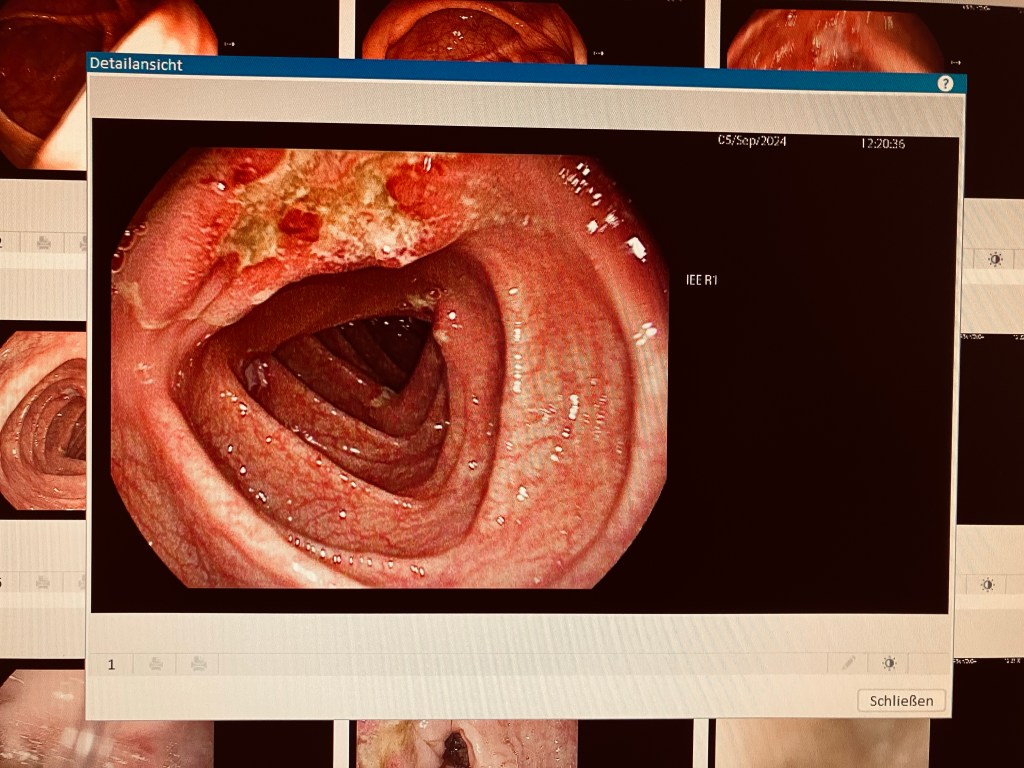The height and width of the screenshot is (768, 1024).
Task: Click the pencil edit icon in Detailansicht toolbar
Action: [x=848, y=663]
